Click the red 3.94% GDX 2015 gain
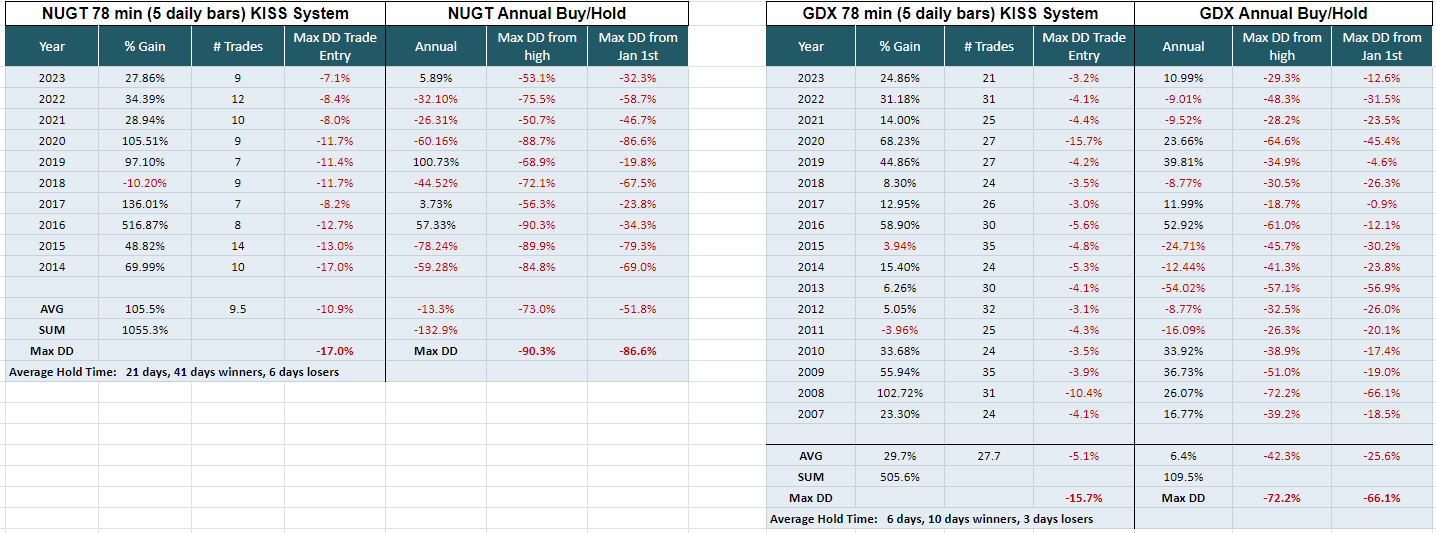Viewport: 1436px width, 533px height. click(900, 246)
